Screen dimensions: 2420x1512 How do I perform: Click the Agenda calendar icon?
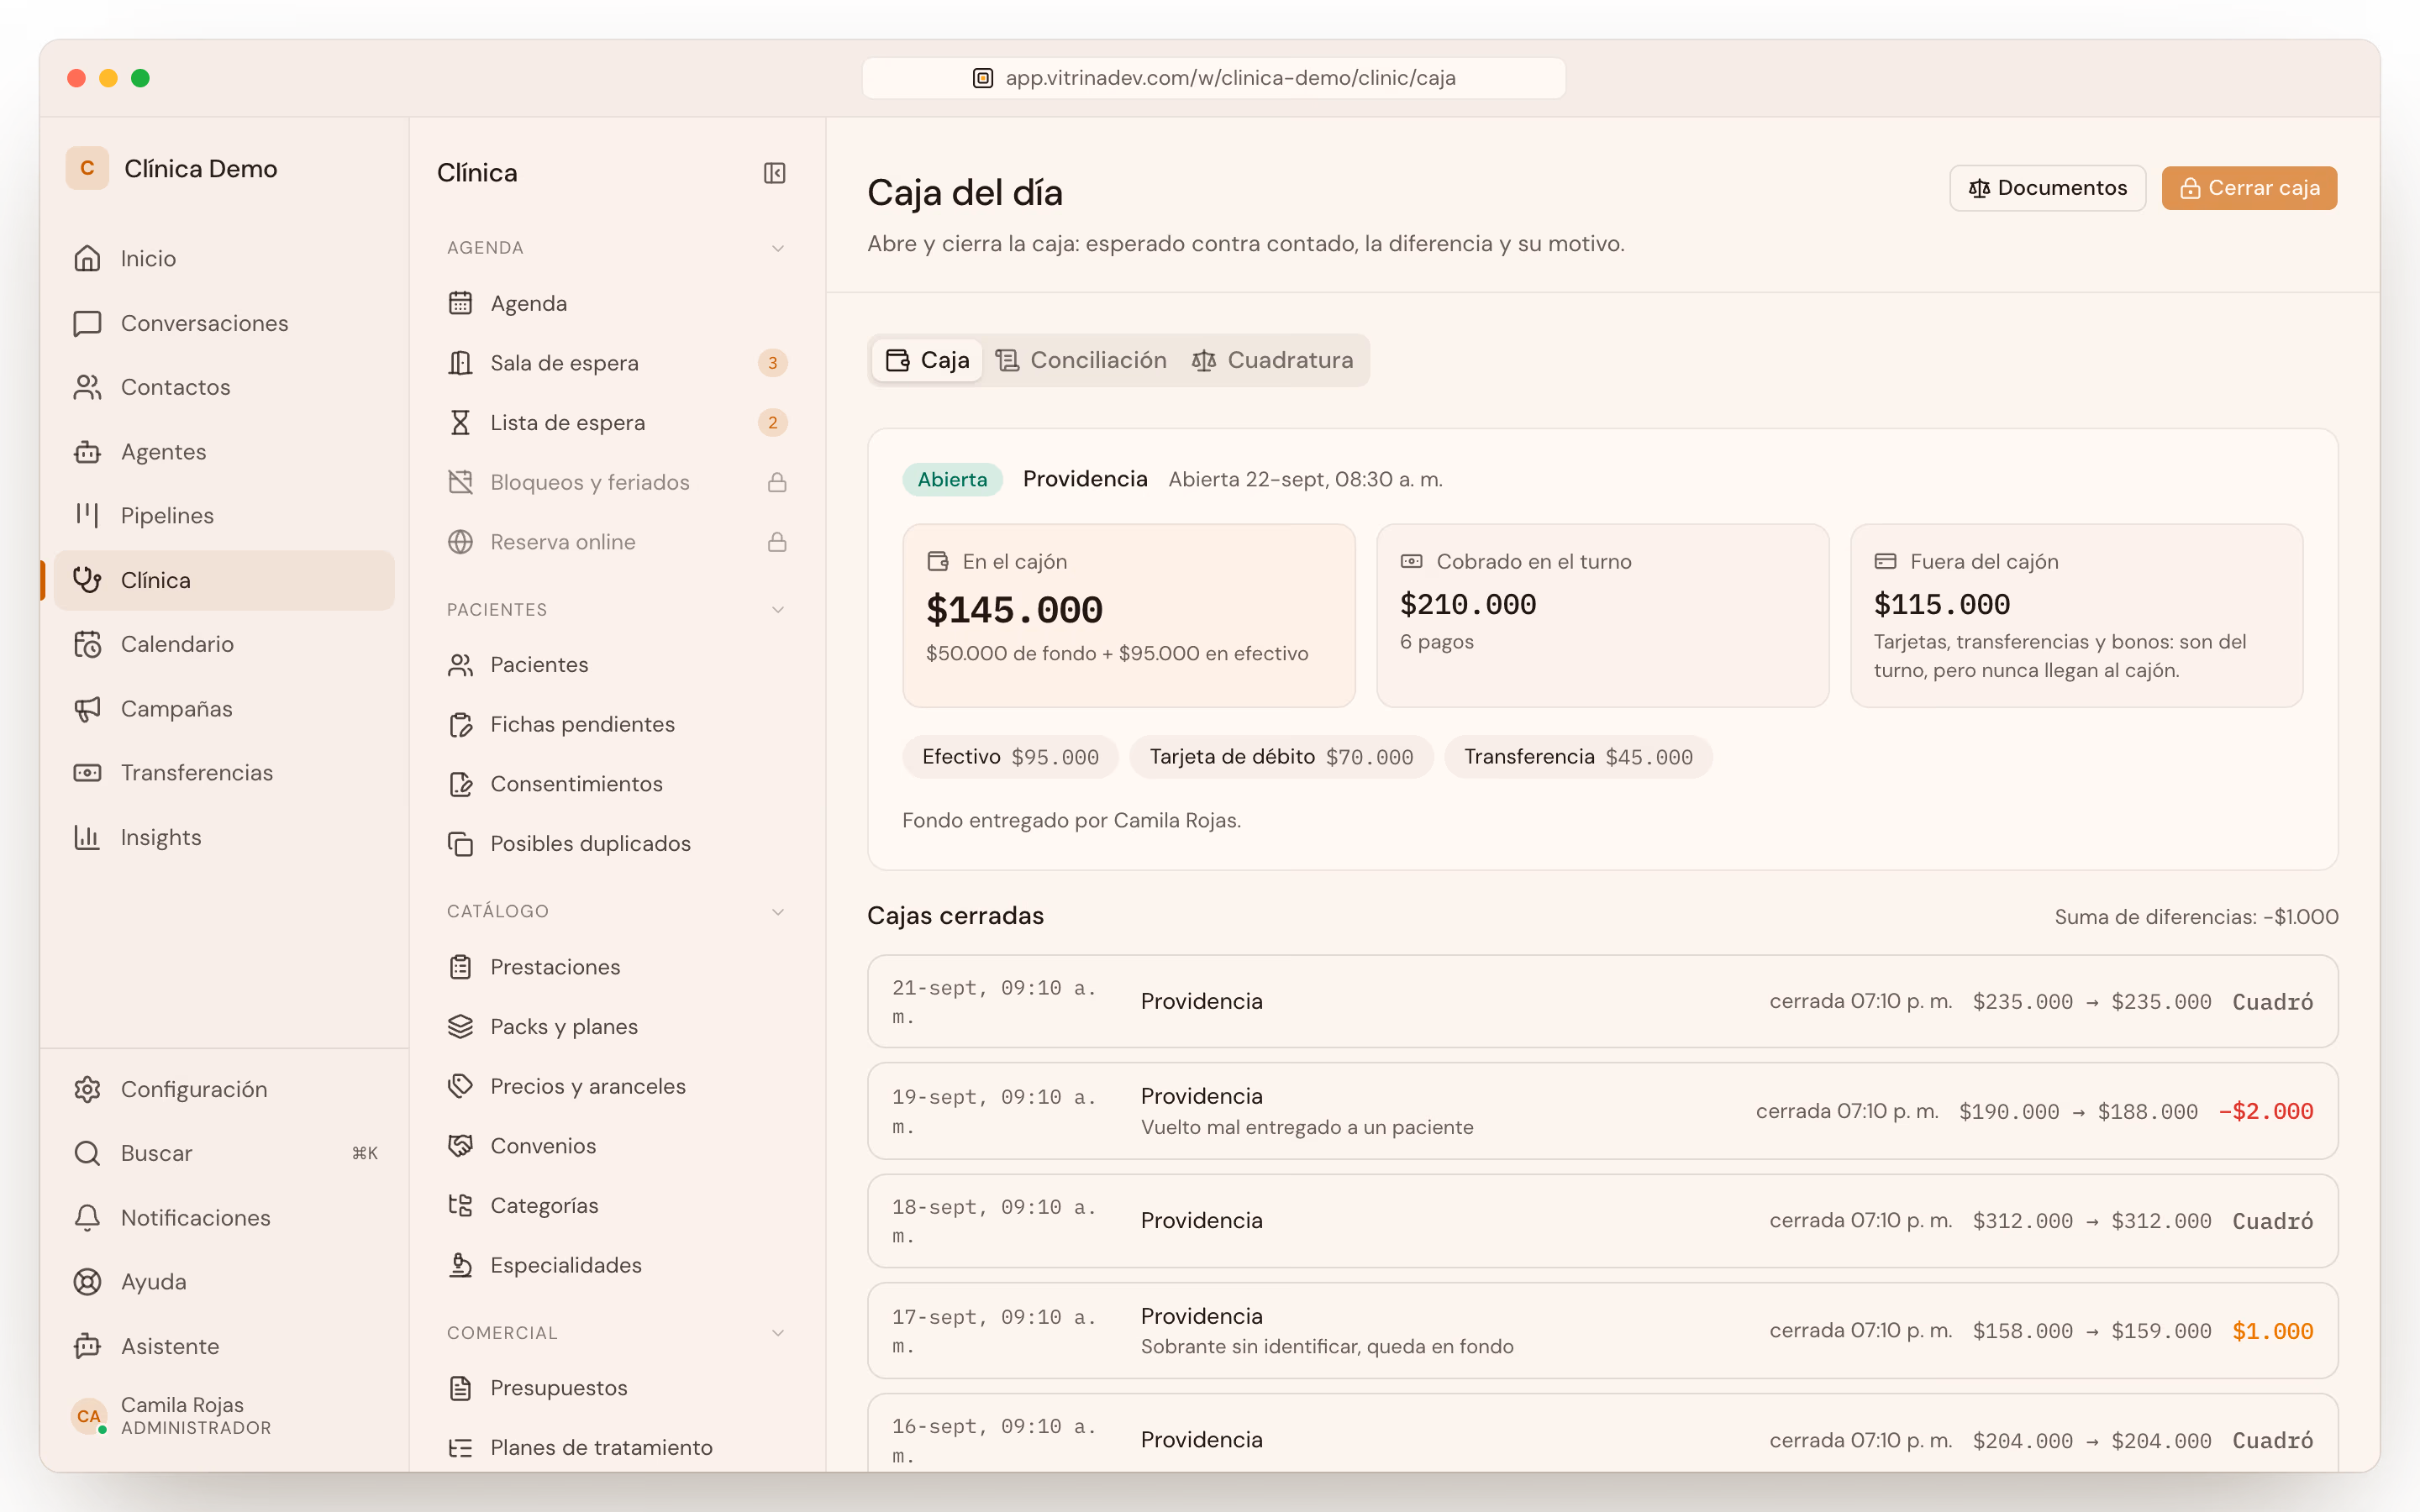[x=460, y=303]
